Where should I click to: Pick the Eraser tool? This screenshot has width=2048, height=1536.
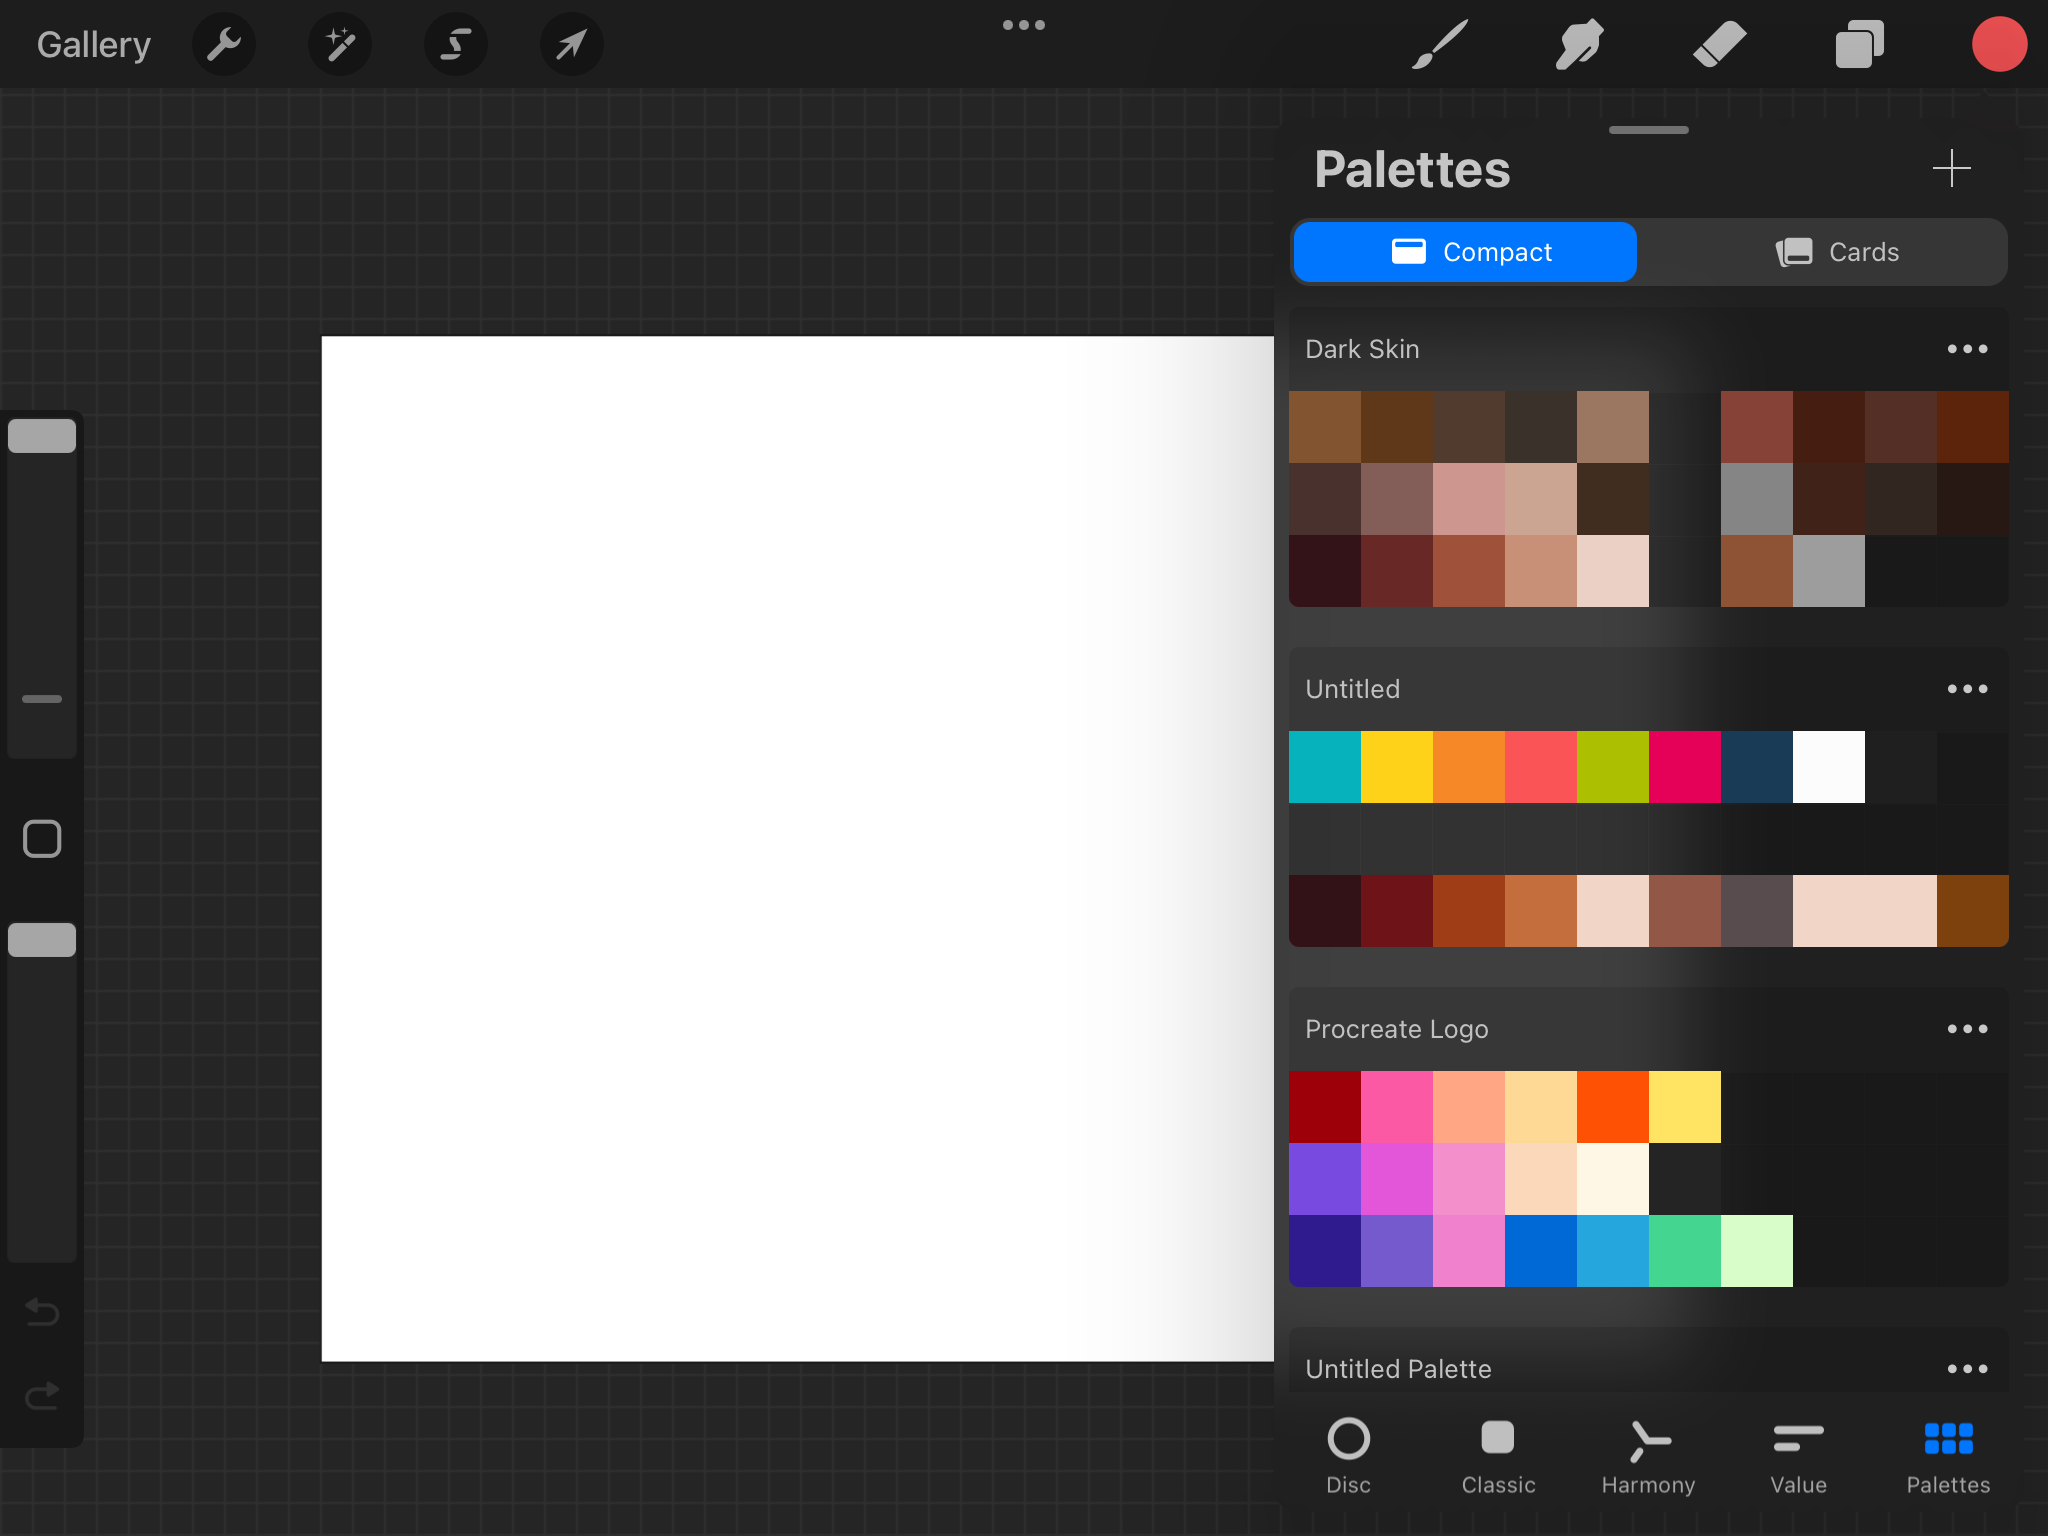pyautogui.click(x=1719, y=44)
